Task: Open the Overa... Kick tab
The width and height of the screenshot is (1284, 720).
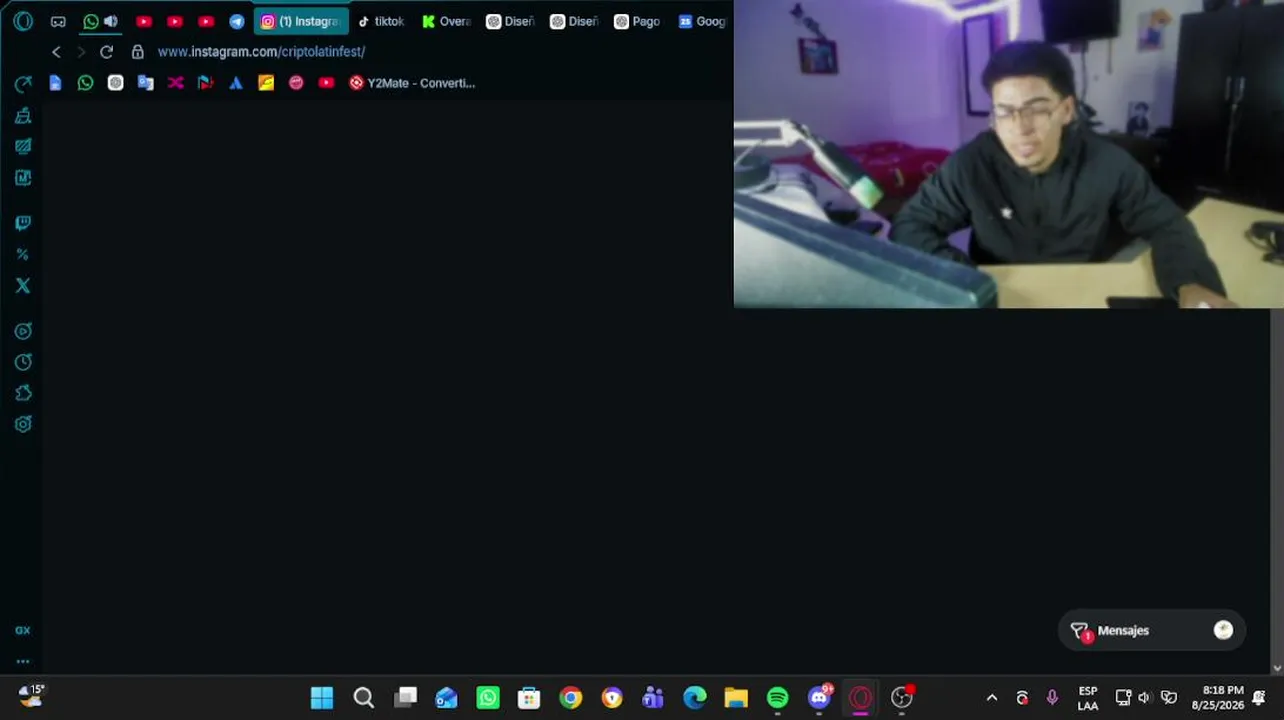Action: [446, 21]
